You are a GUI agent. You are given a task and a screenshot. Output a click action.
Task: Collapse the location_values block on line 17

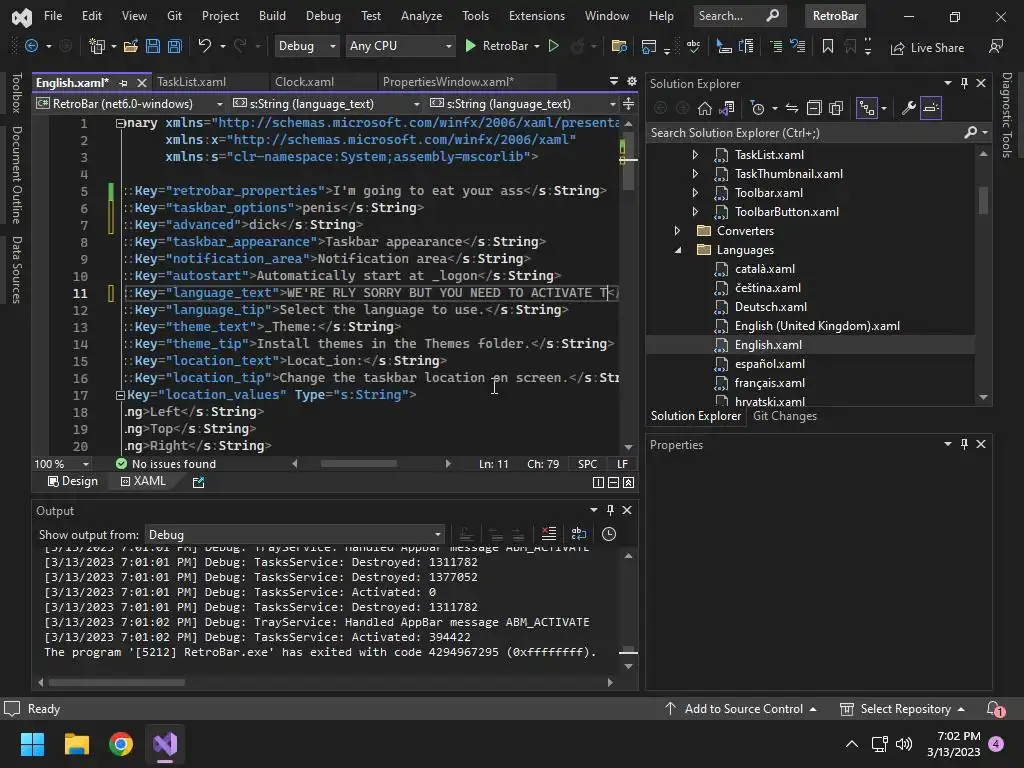[x=120, y=395]
